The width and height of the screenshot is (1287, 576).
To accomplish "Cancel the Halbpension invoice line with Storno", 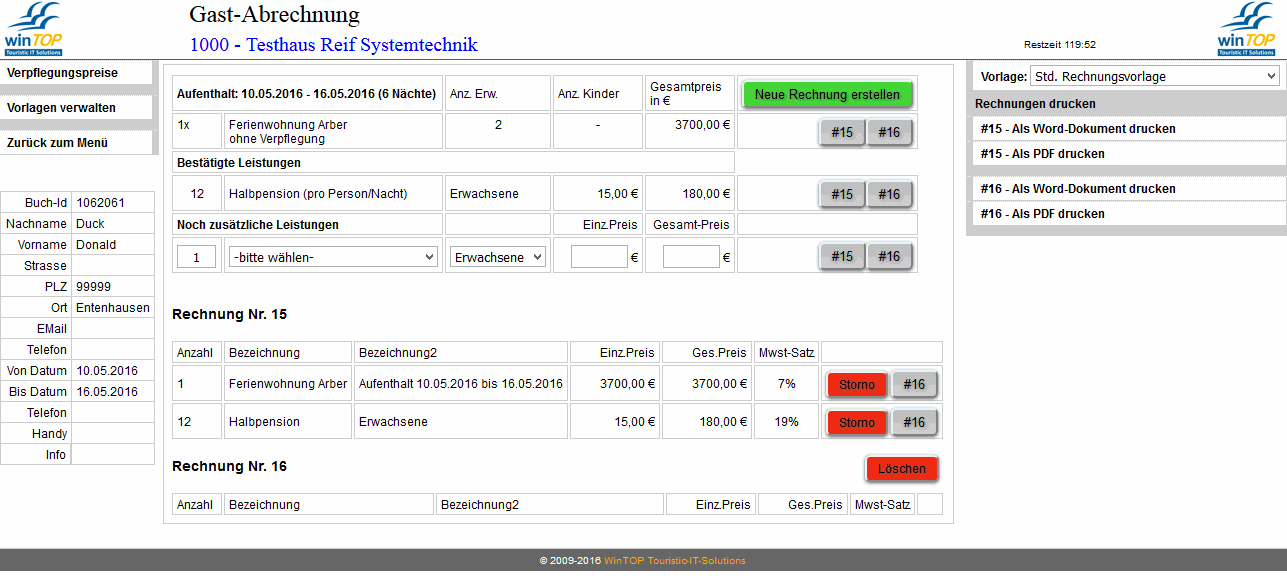I will point(857,423).
